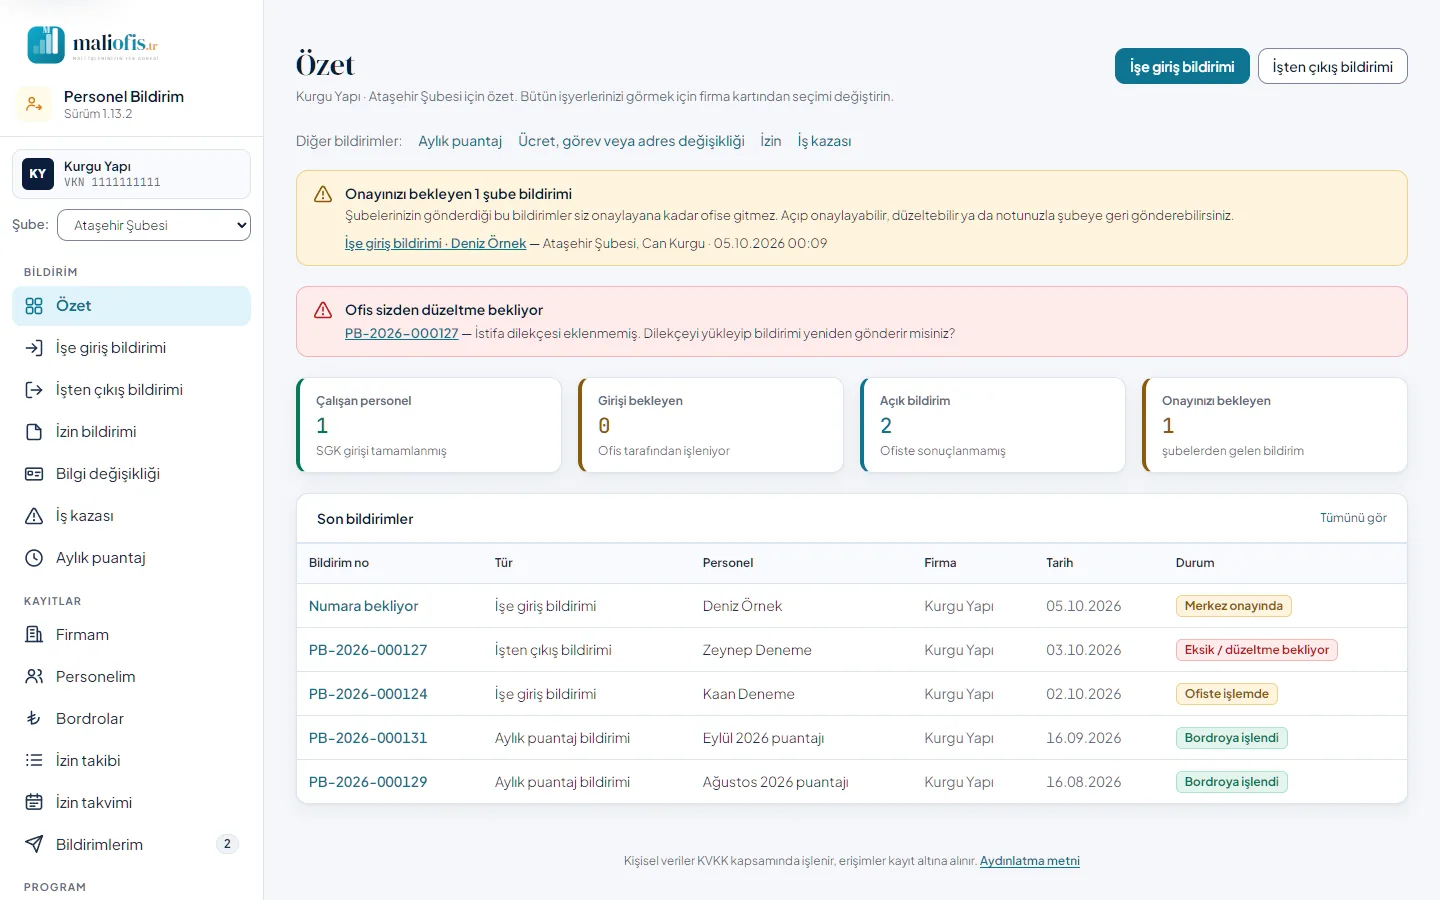Click the Onayınızı bekleyen summary card
Viewport: 1440px width, 900px height.
pos(1275,425)
